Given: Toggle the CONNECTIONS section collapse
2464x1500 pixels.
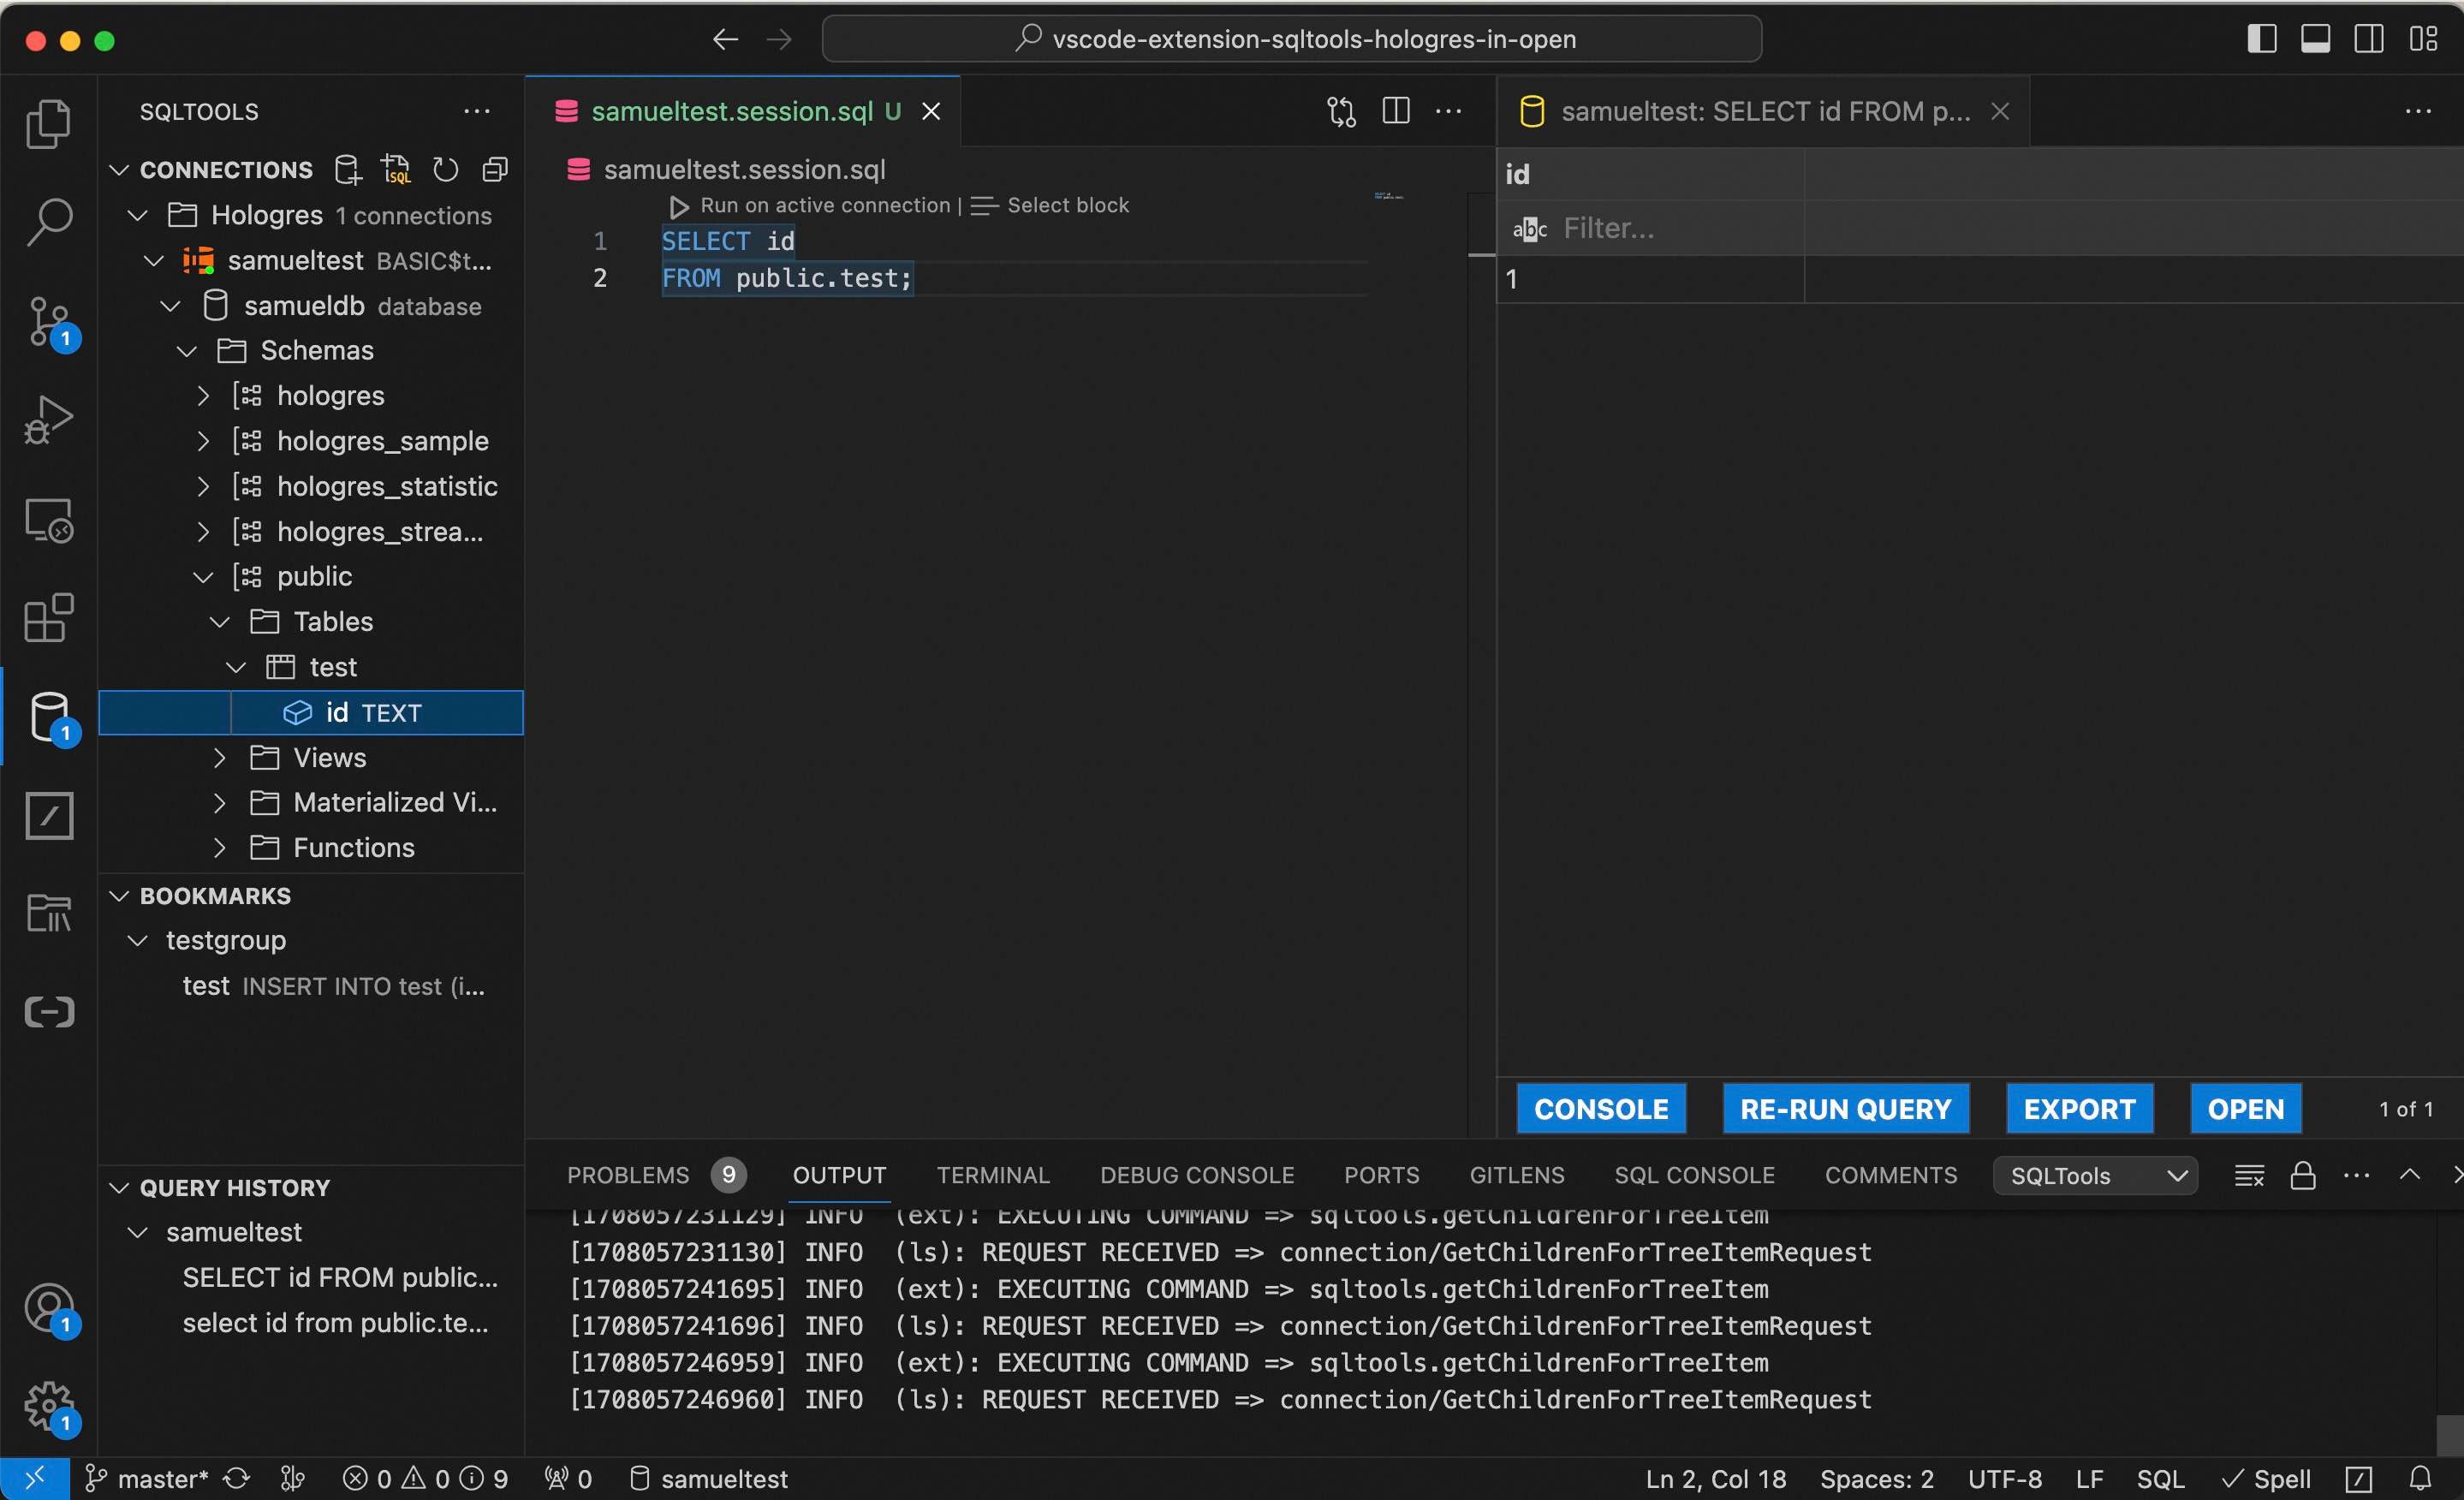Looking at the screenshot, I should (120, 170).
